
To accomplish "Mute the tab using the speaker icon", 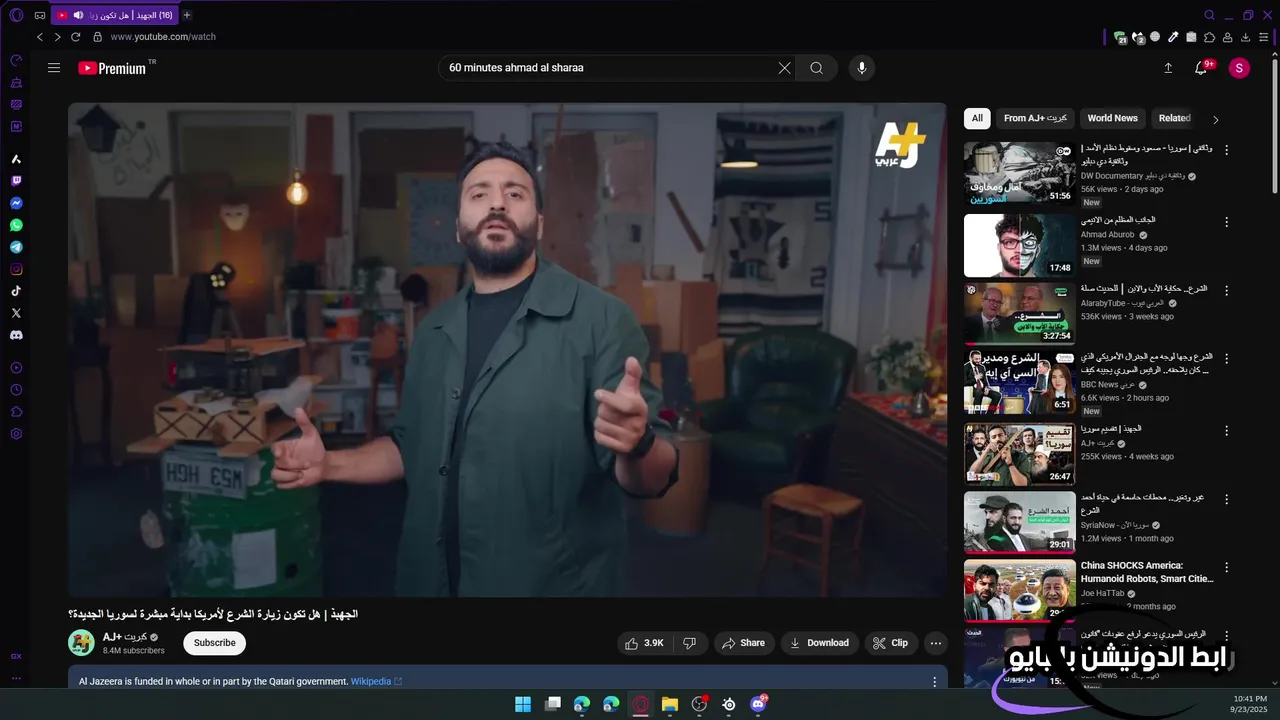I will click(78, 15).
